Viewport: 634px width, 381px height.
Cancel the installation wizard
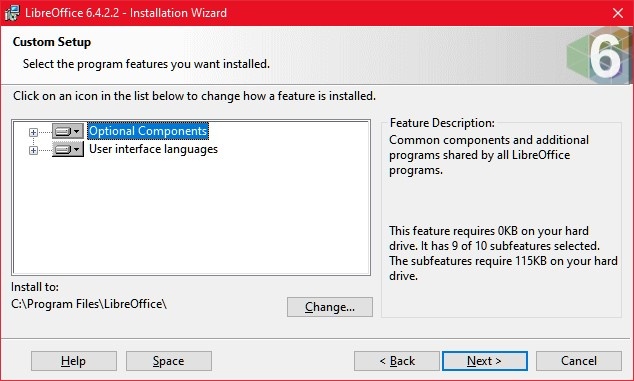pos(579,361)
